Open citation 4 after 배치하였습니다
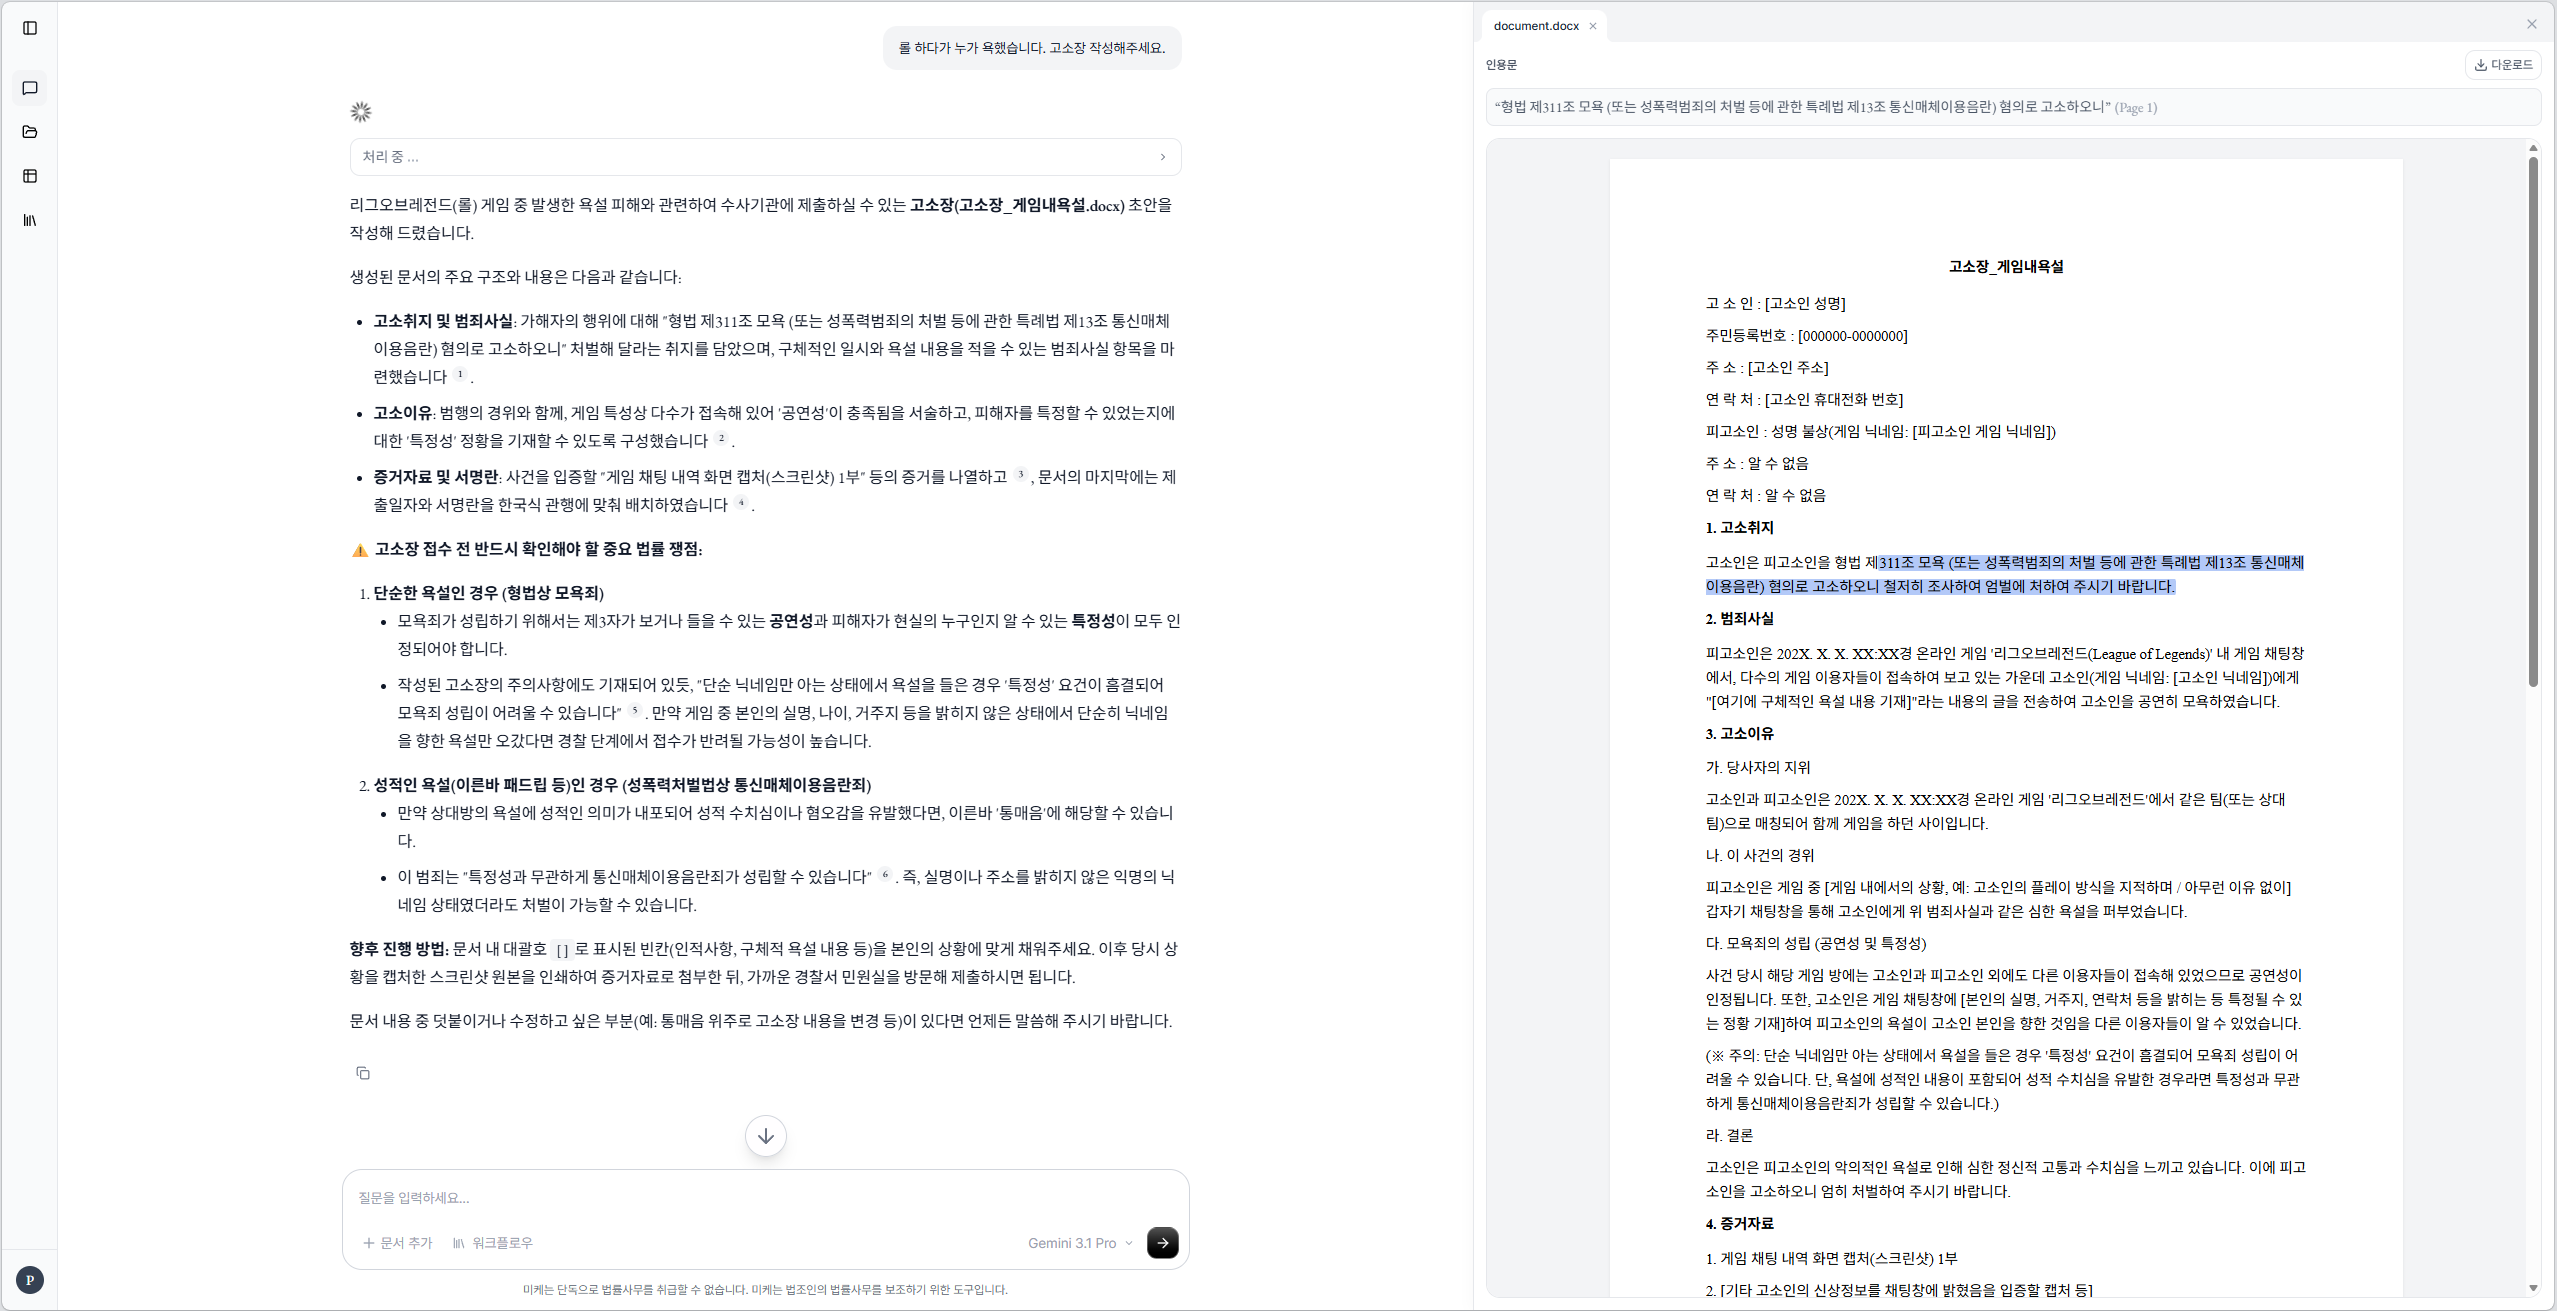The image size is (2557, 1311). (741, 503)
